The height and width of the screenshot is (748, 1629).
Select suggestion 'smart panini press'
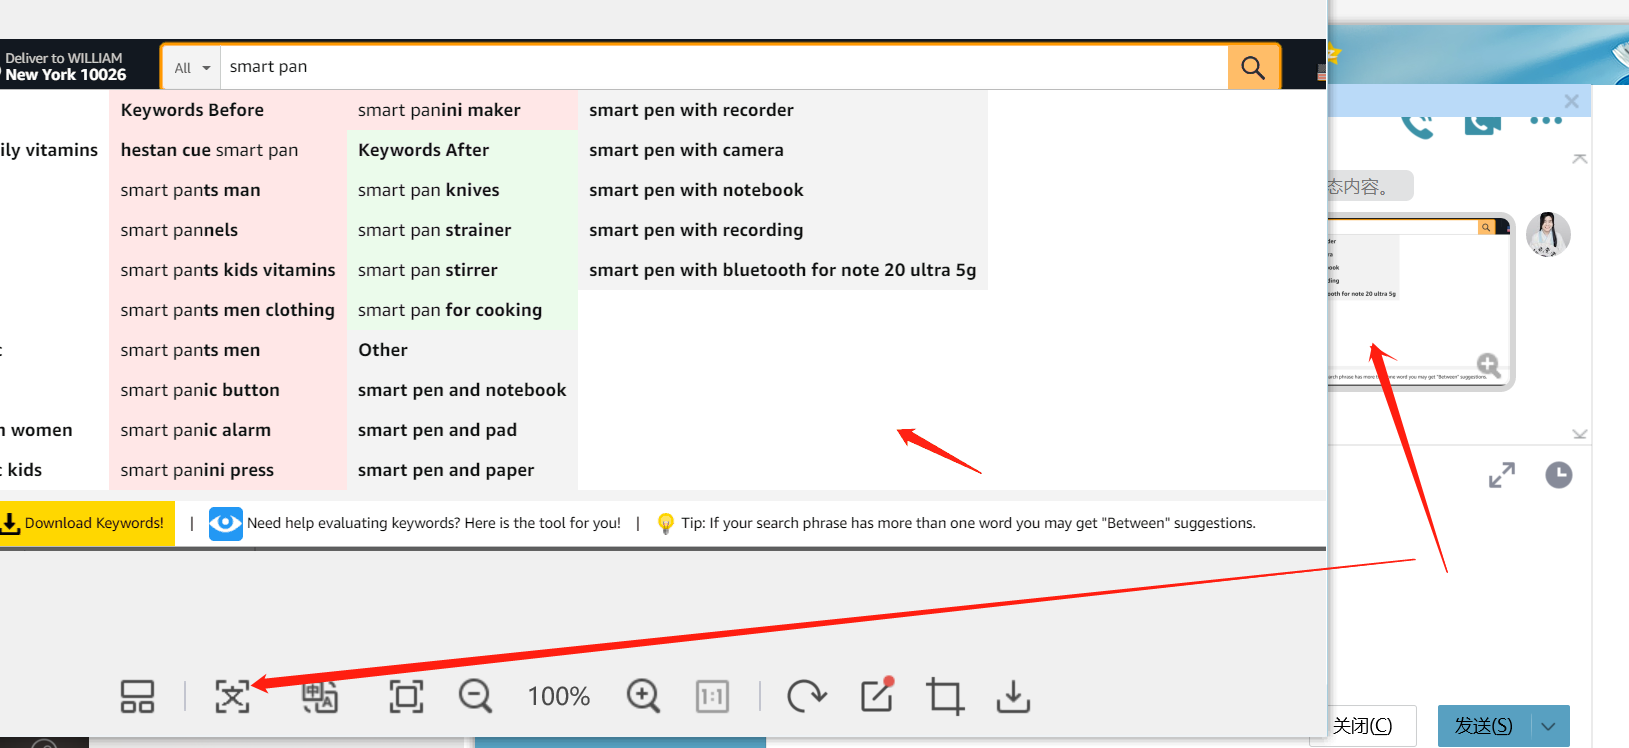coord(197,470)
